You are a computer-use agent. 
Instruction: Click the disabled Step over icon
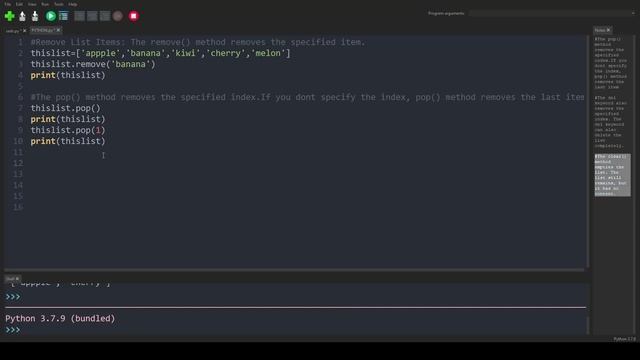[80, 16]
